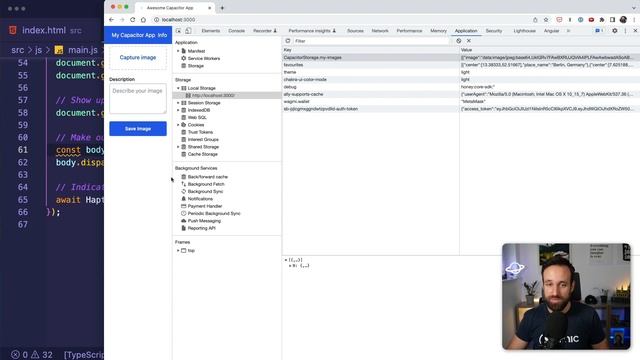Switch to the Lighthouse tab
640x360 pixels.
click(x=524, y=31)
